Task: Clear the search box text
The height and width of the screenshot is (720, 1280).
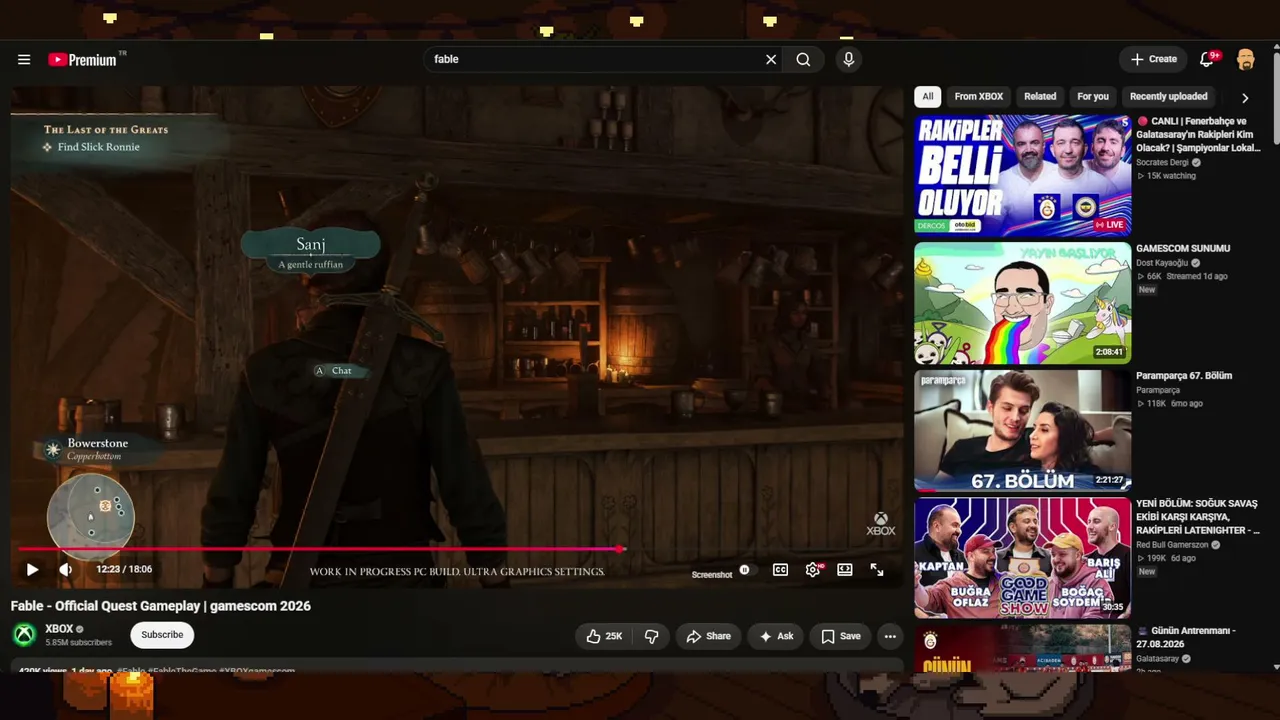Action: coord(771,60)
